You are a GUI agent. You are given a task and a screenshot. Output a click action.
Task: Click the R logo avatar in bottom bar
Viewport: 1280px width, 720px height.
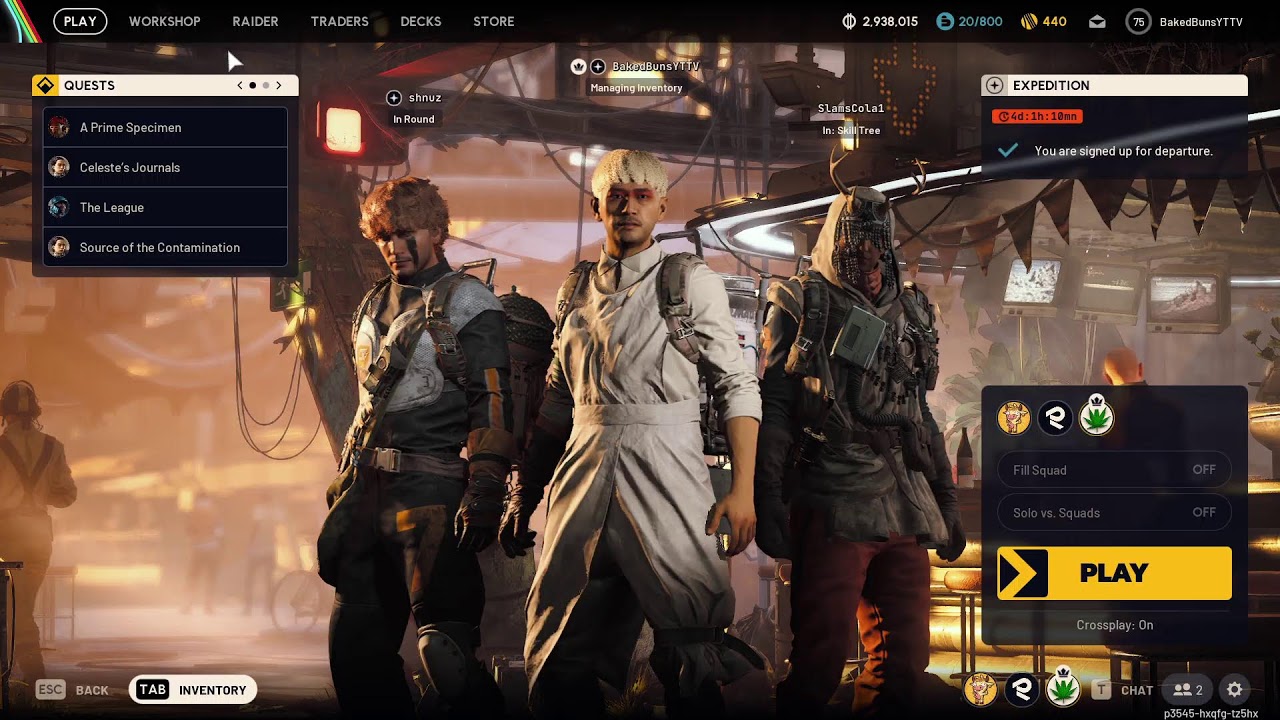(x=1021, y=689)
